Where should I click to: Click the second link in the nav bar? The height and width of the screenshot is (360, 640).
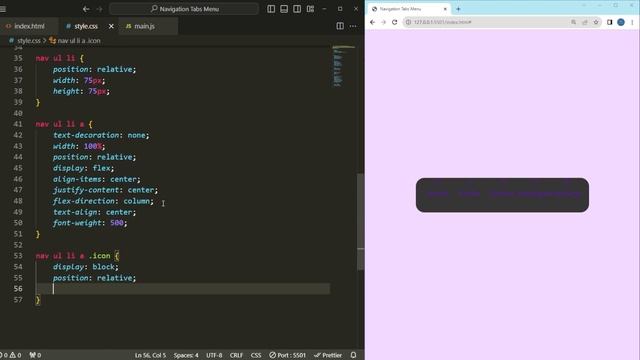tap(469, 194)
